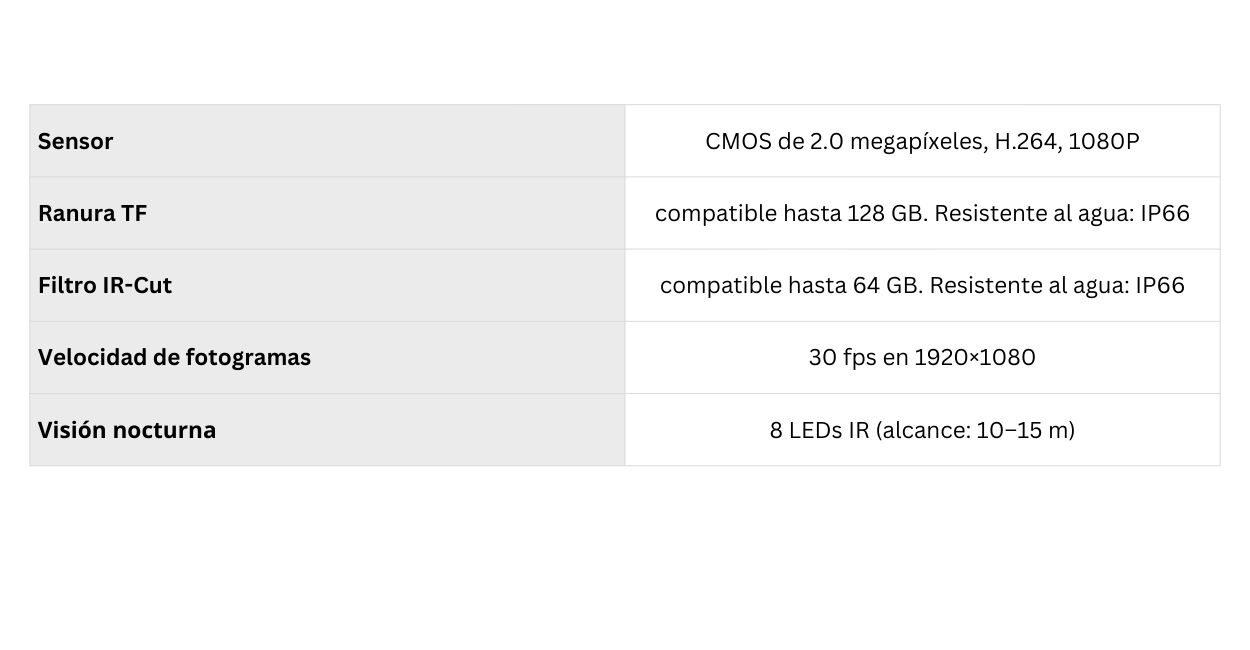Image resolution: width=1250 pixels, height=650 pixels.
Task: Click 'Resistente al agua' in Ranura TF row
Action: 1030,213
